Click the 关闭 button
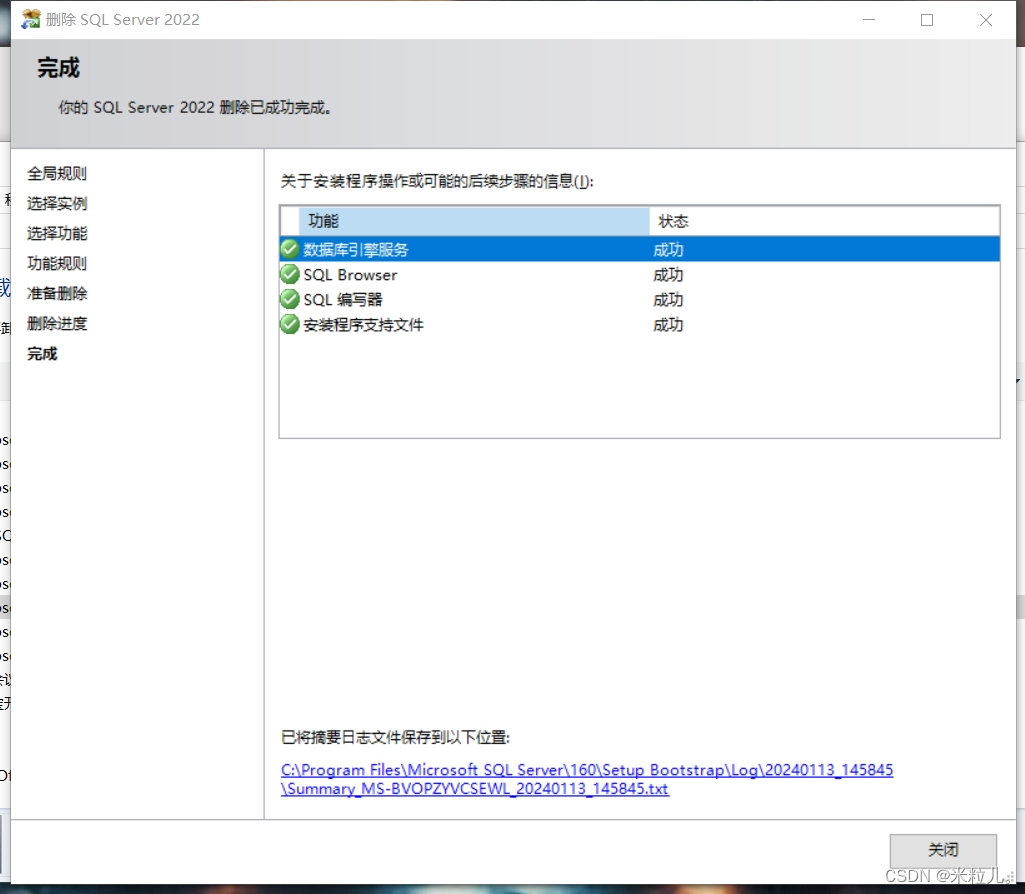Image resolution: width=1025 pixels, height=894 pixels. click(943, 850)
